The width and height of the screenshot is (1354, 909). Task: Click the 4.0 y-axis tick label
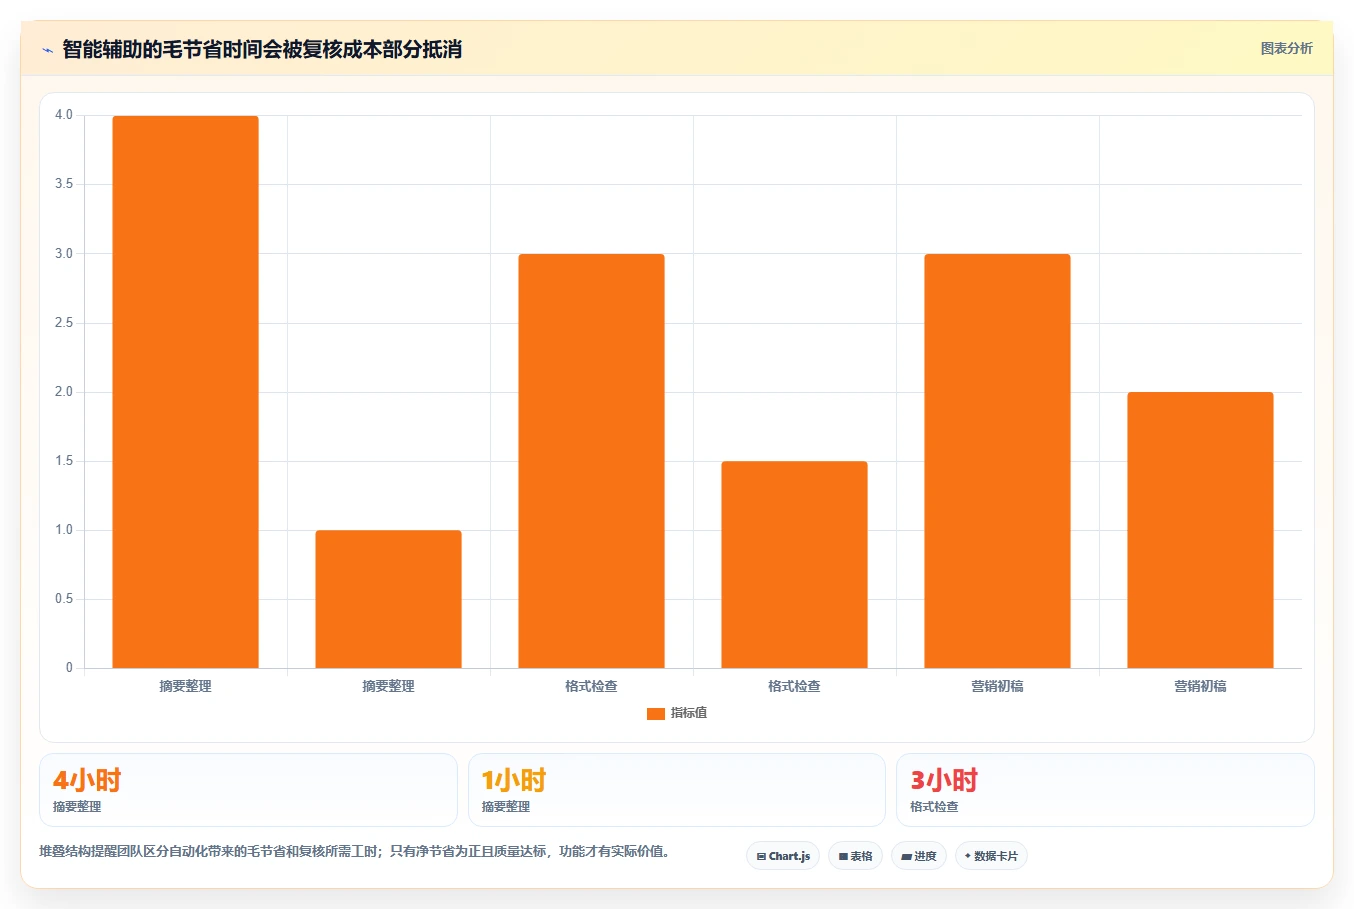pos(64,115)
